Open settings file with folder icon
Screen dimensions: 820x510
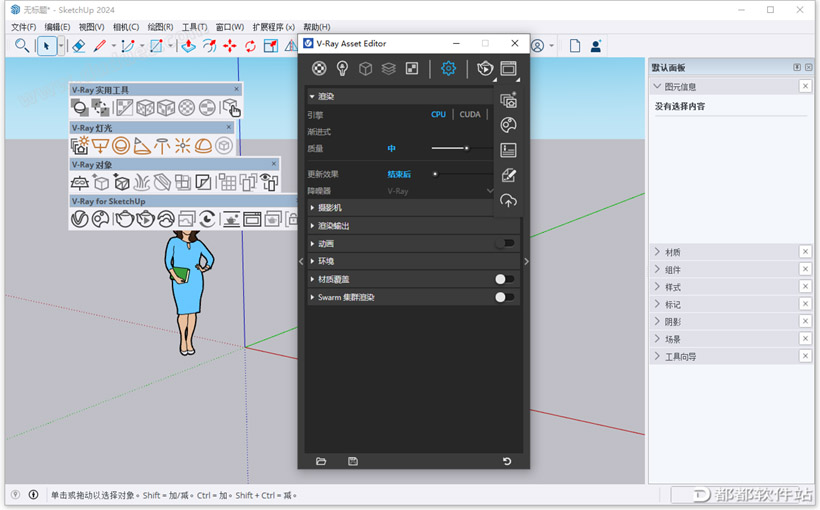tap(321, 461)
